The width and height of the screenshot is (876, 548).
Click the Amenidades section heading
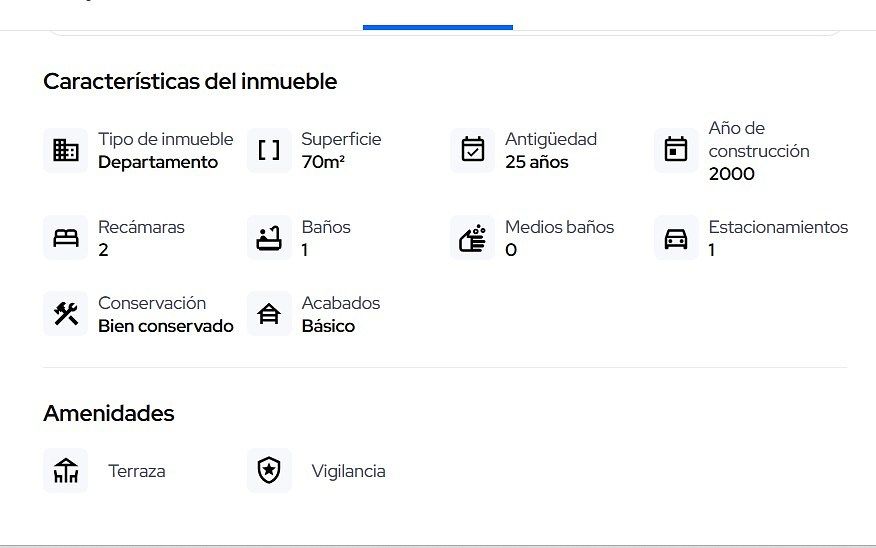[109, 413]
